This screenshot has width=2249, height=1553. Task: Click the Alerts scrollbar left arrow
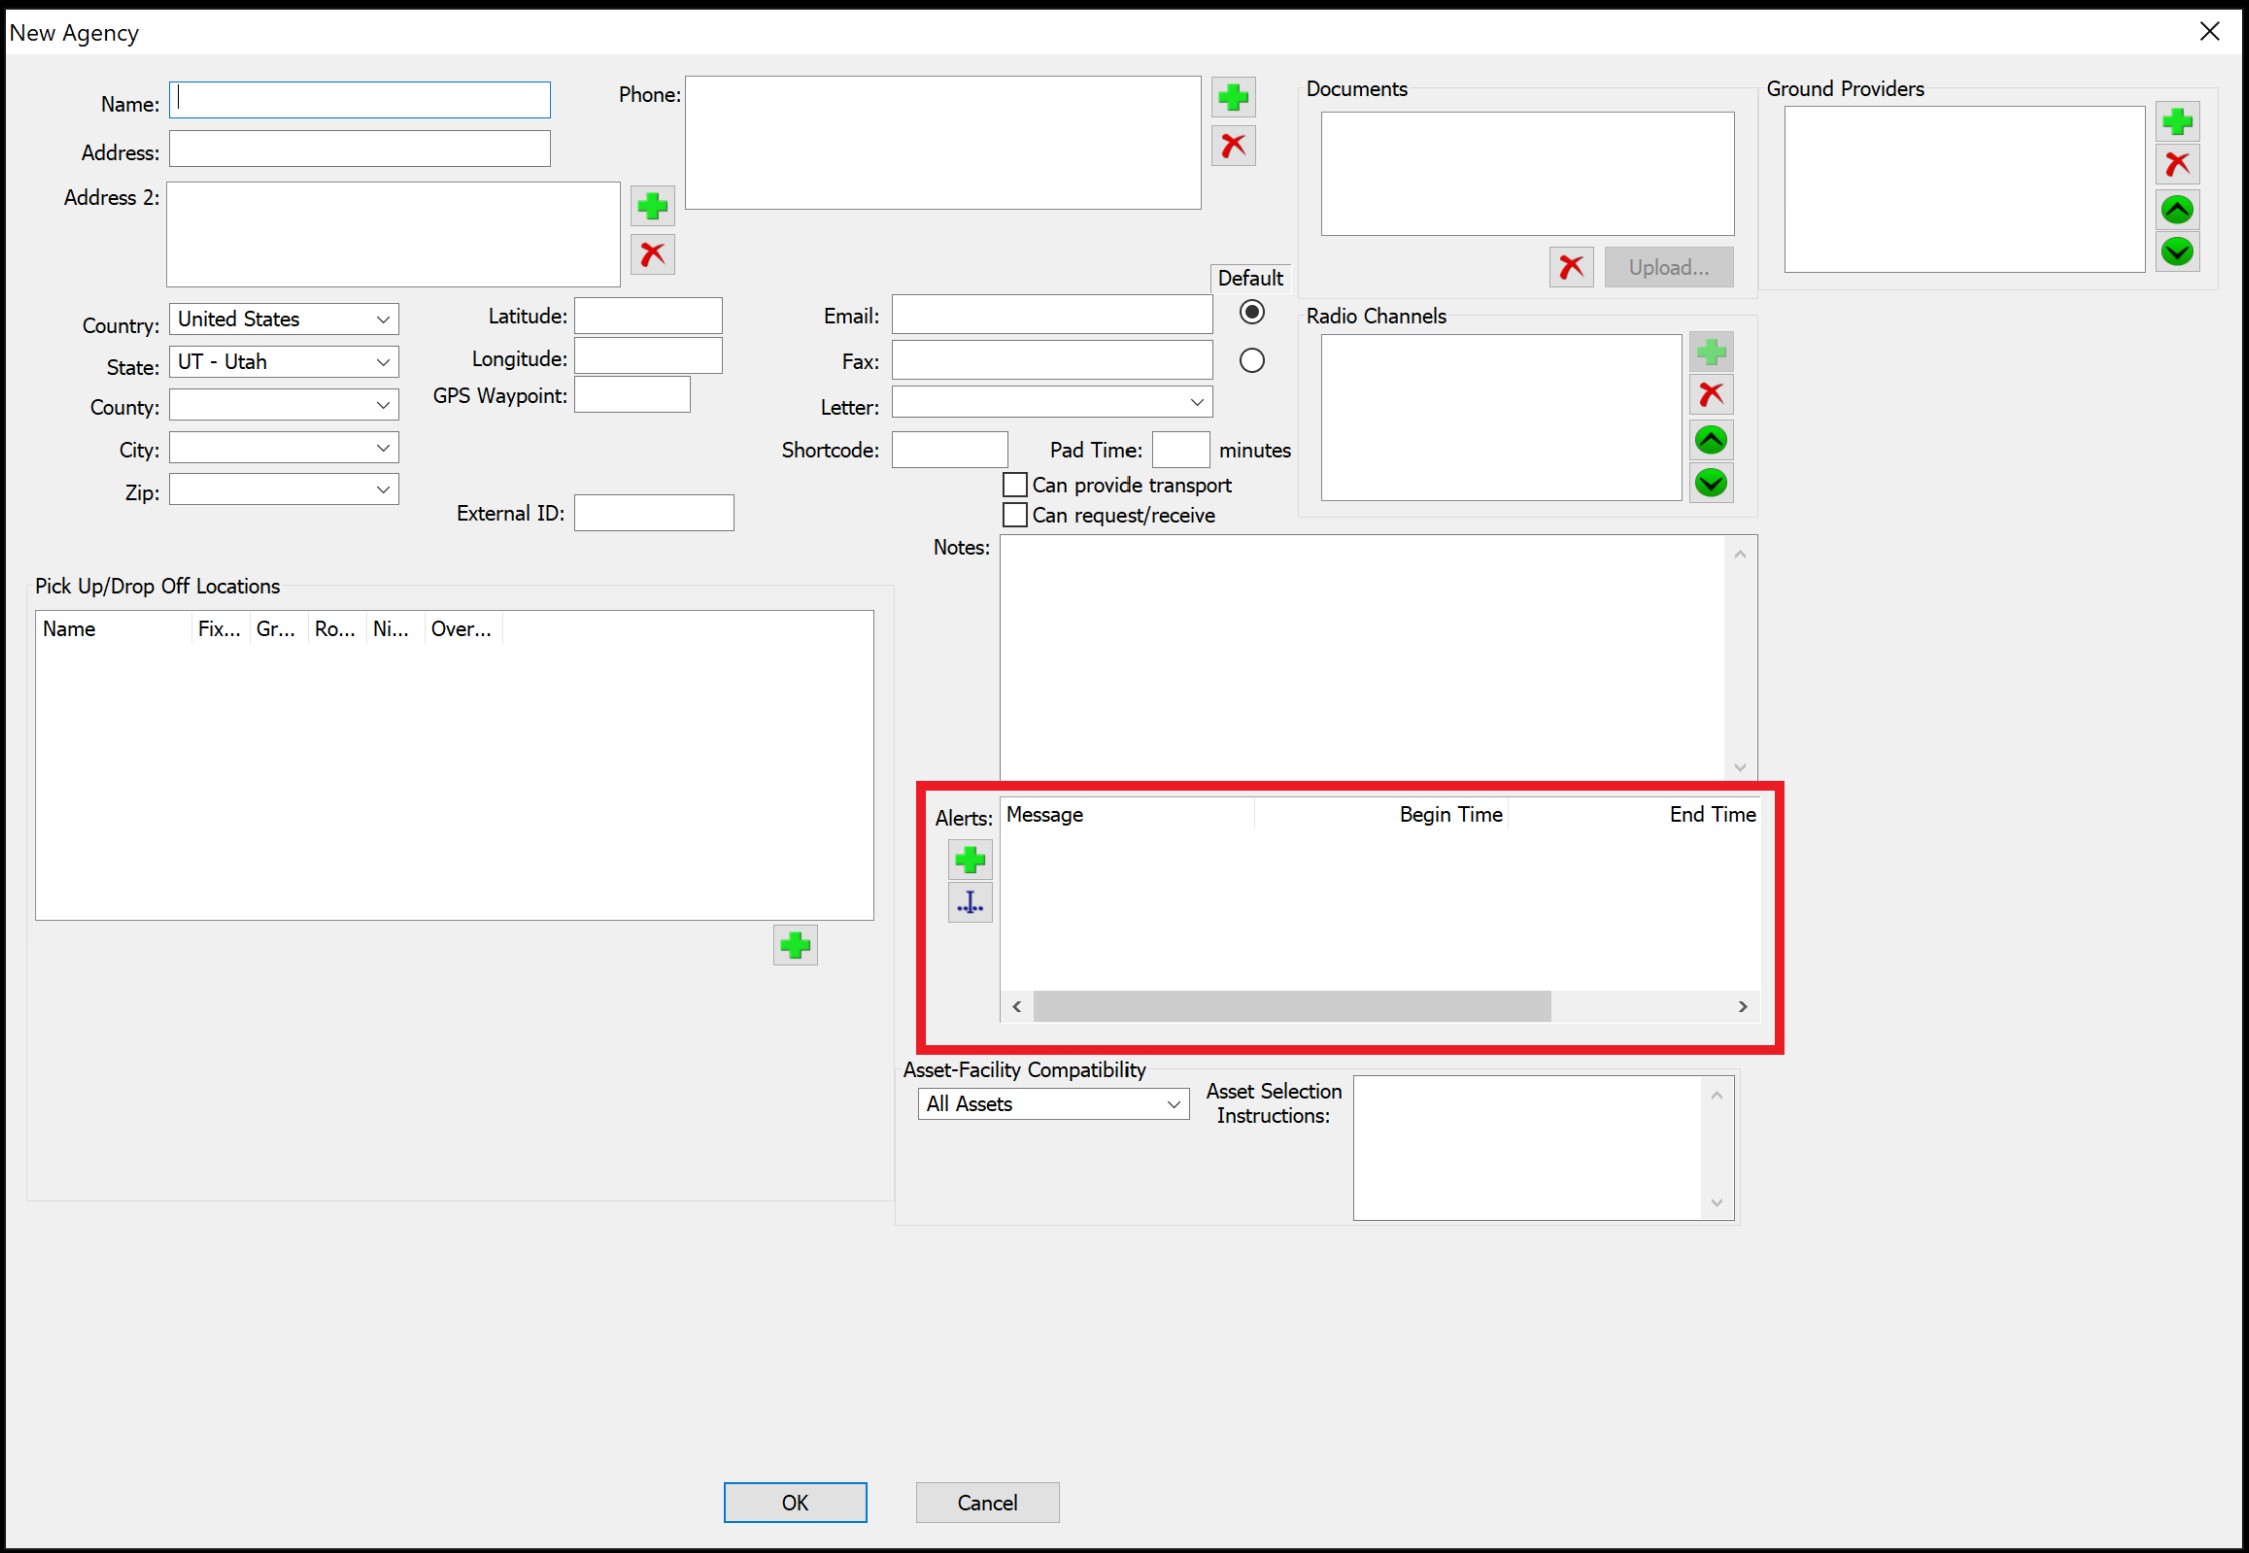1017,1006
